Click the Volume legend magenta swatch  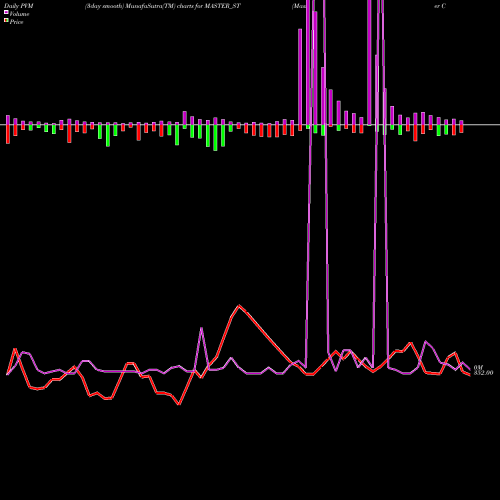click(x=6, y=12)
